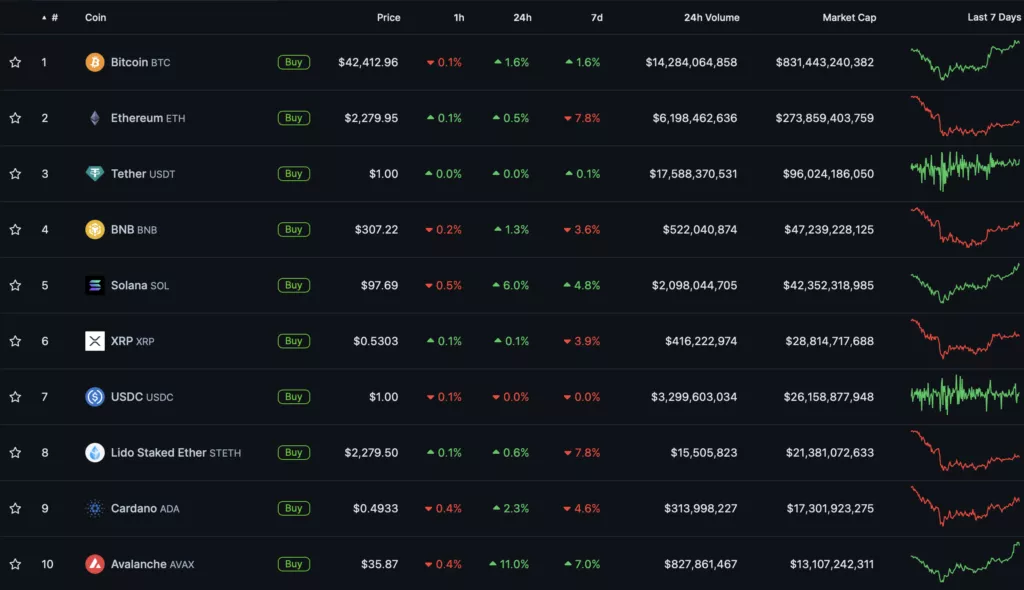
Task: Click the BNB coin logo icon
Action: 95,229
